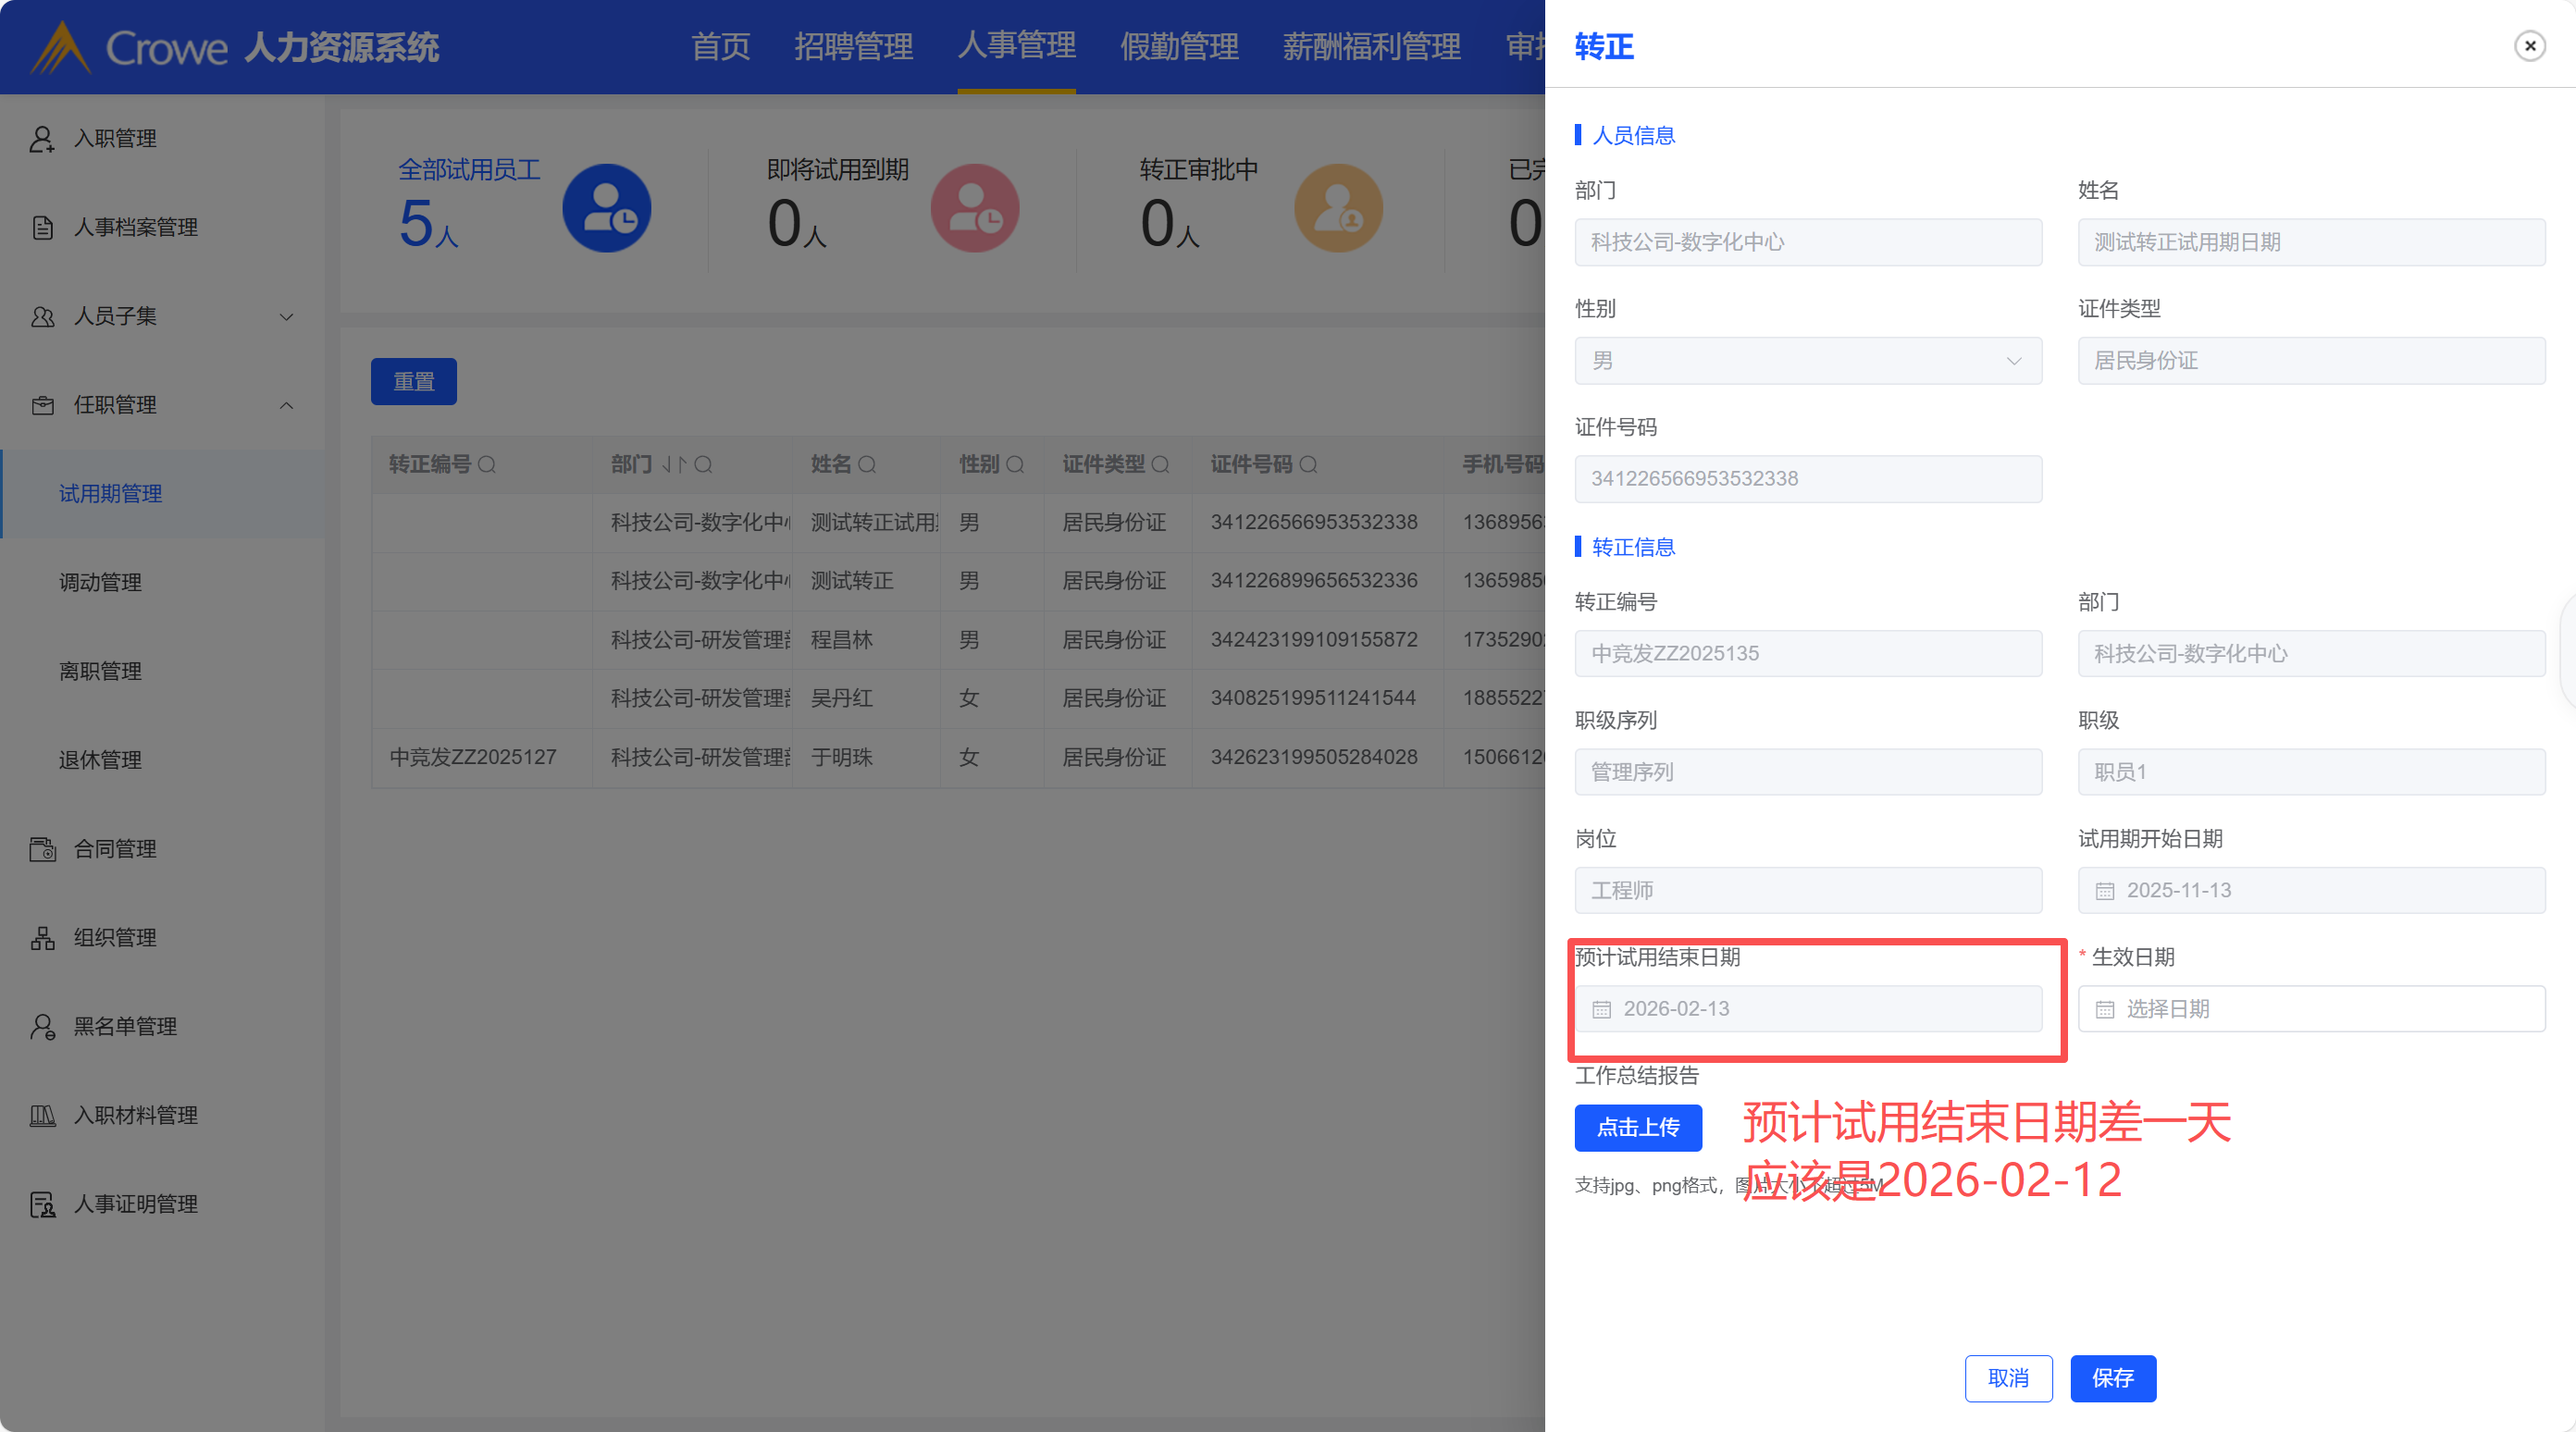The image size is (2576, 1432).
Task: Open the 假勤管理 top menu
Action: [x=1179, y=46]
